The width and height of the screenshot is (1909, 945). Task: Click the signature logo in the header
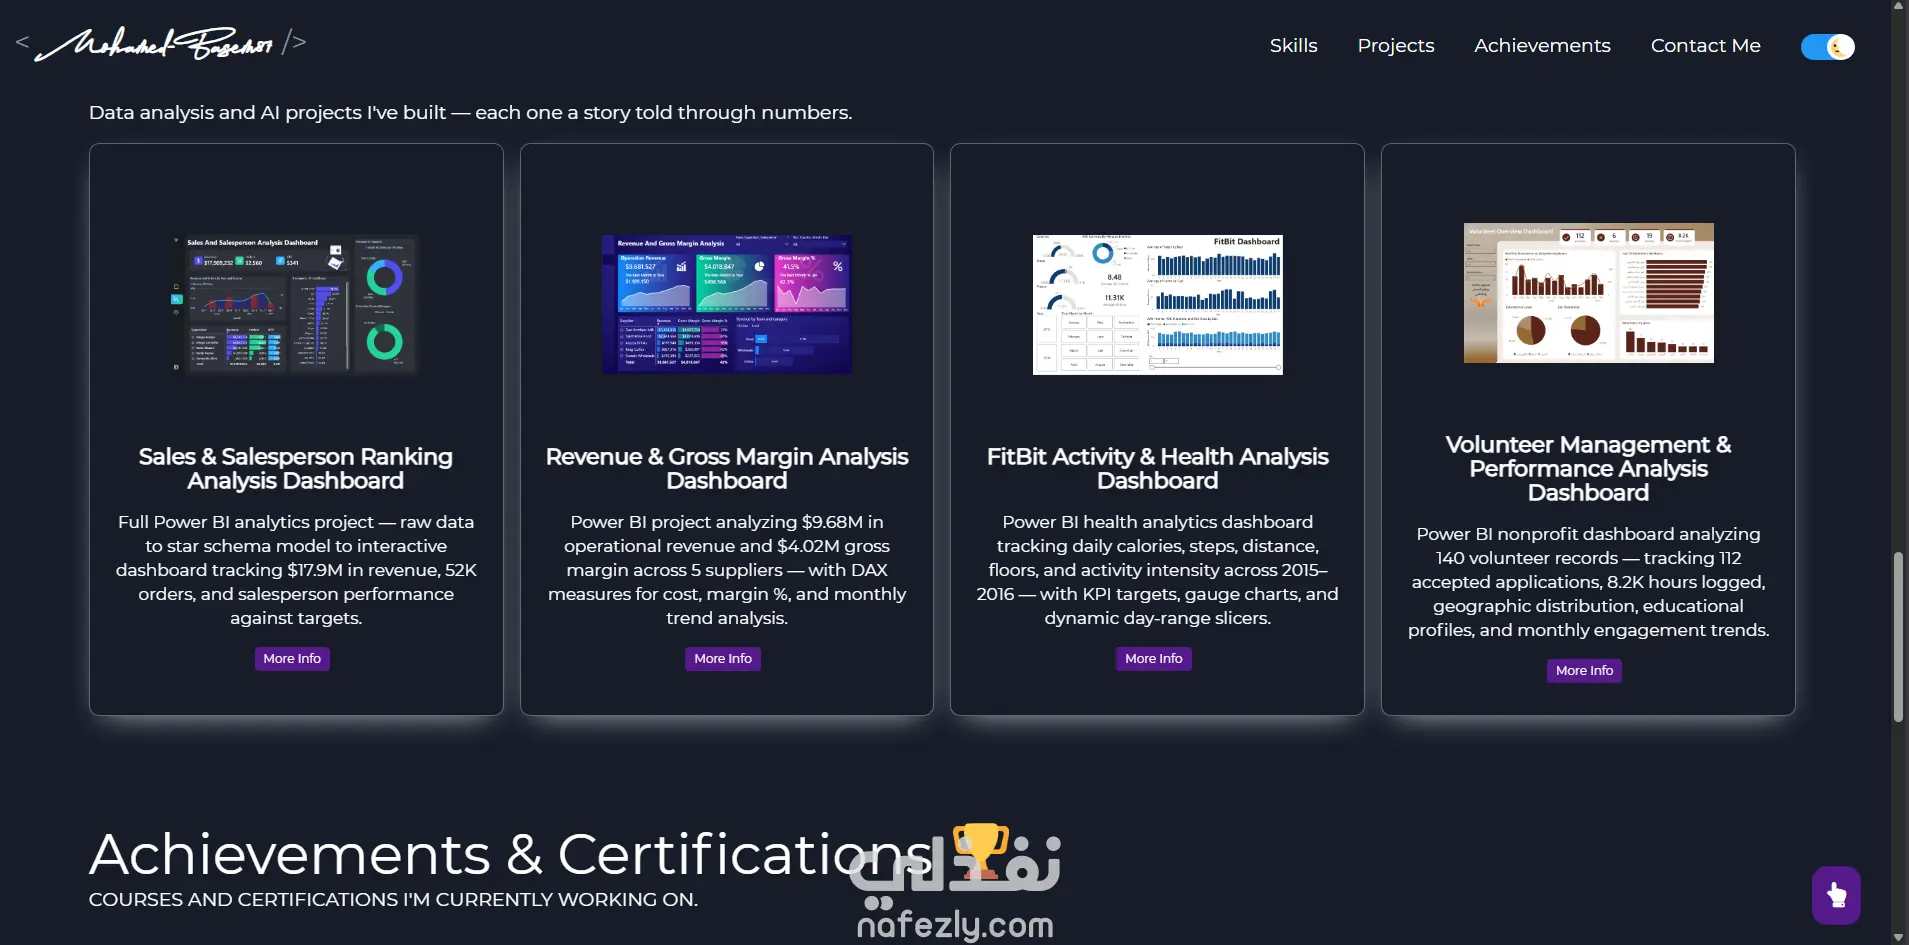(161, 44)
